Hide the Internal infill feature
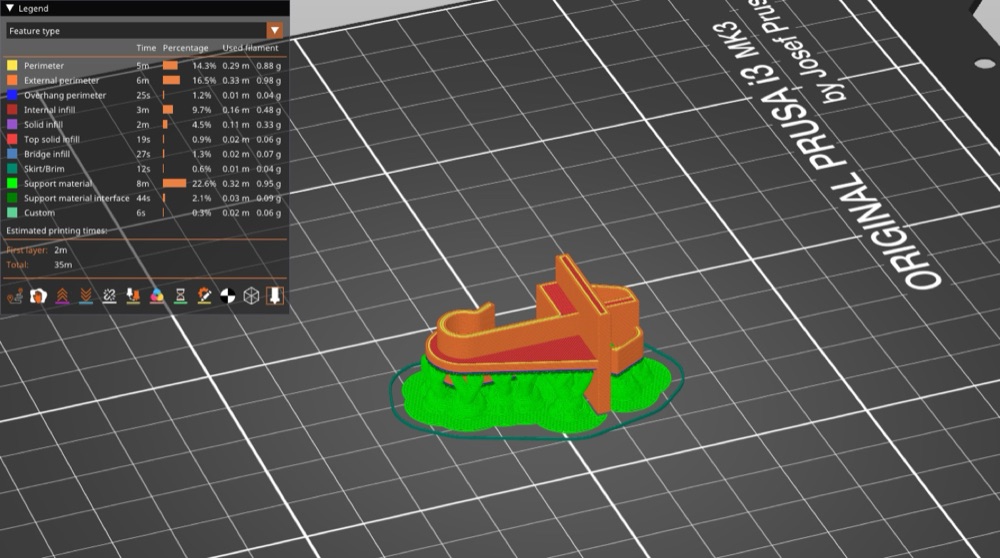Screen dimensions: 1000x558 50,110
